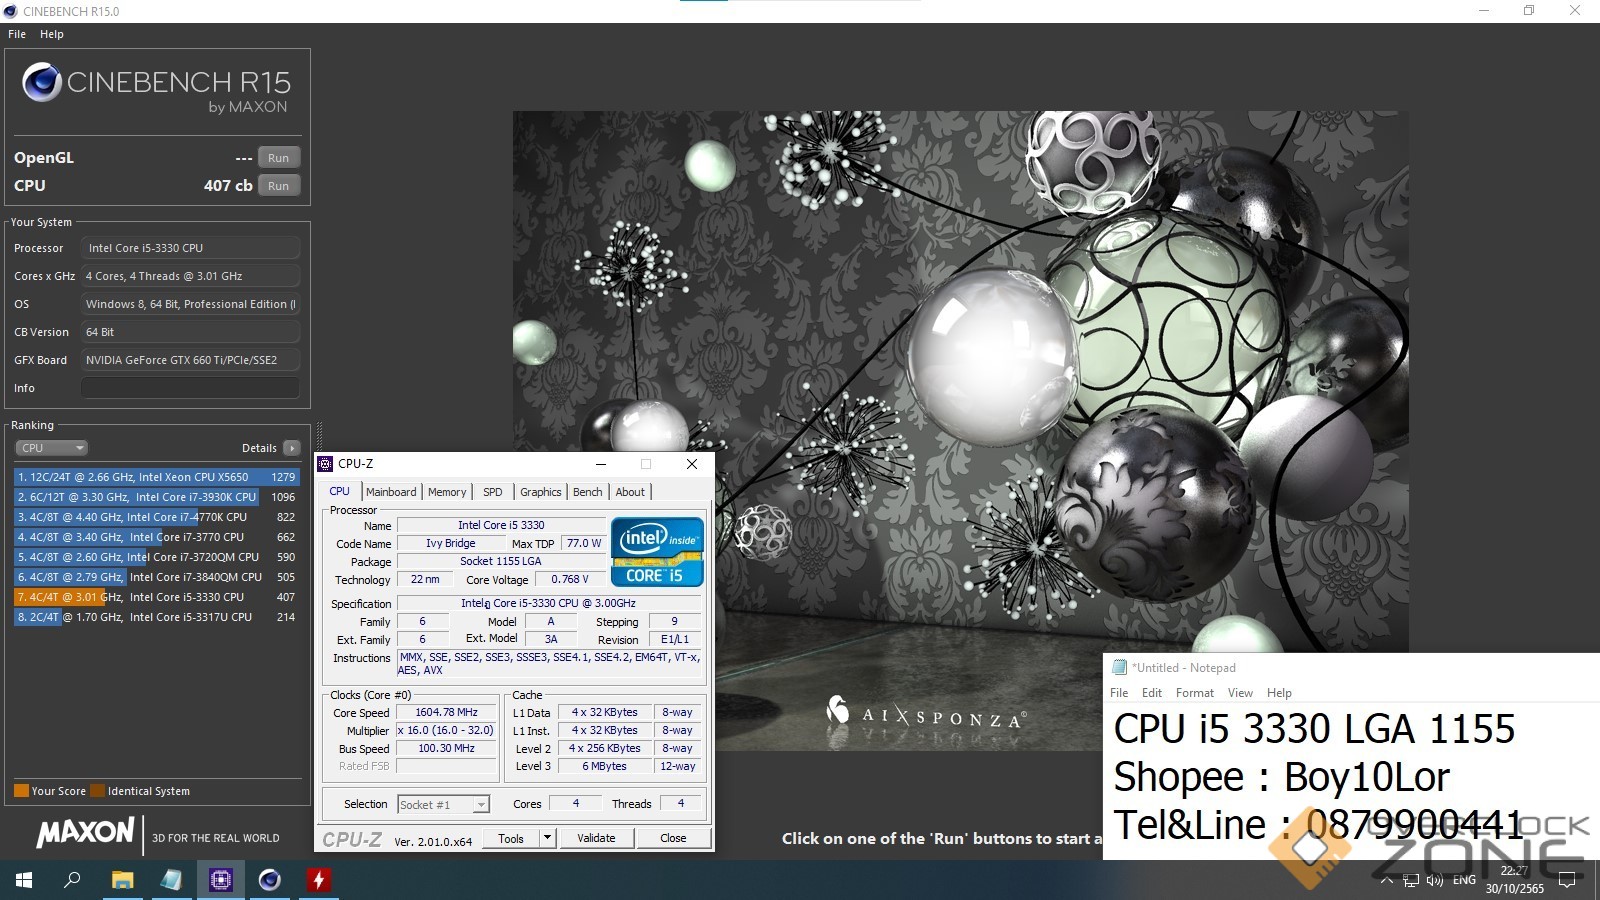Viewport: 1600px width, 900px height.
Task: Switch to CPU-Z via its taskbar icon
Action: tap(220, 880)
